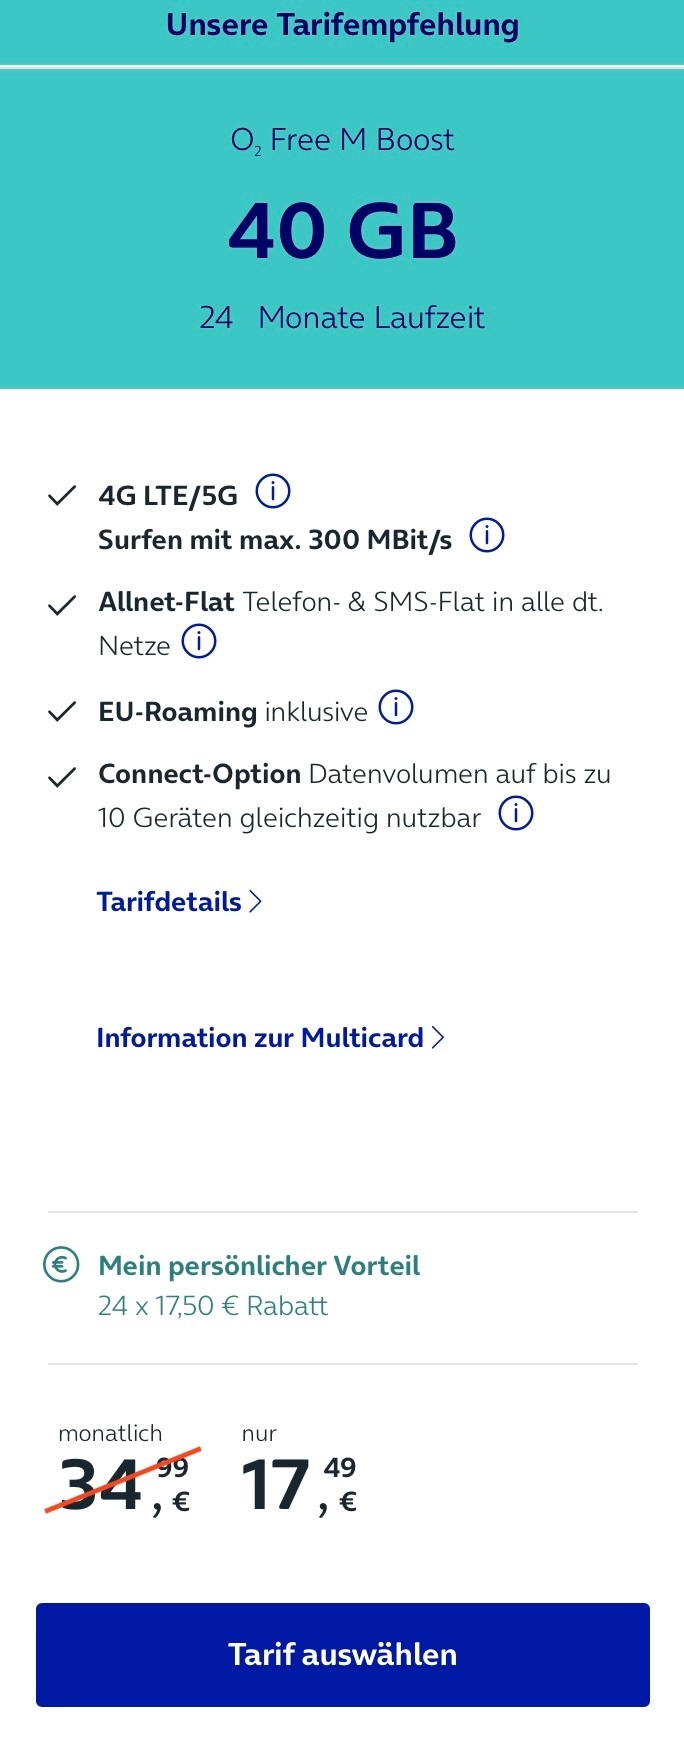Click Unsere Tarifempfehlung header
Screen dimensions: 684x1744
pyautogui.click(x=342, y=25)
